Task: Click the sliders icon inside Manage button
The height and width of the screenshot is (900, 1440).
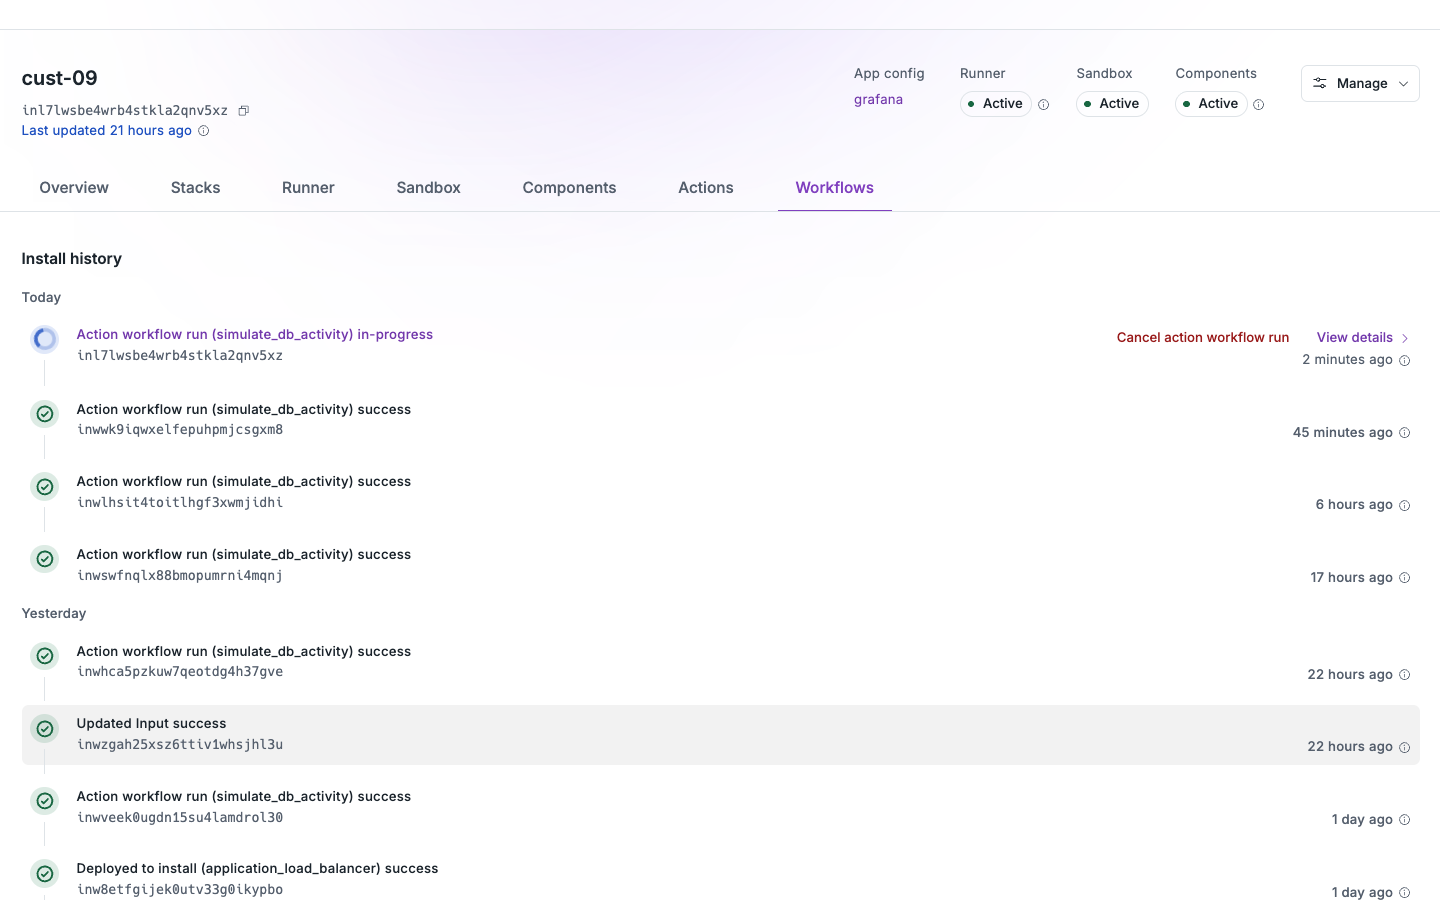Action: pos(1322,83)
